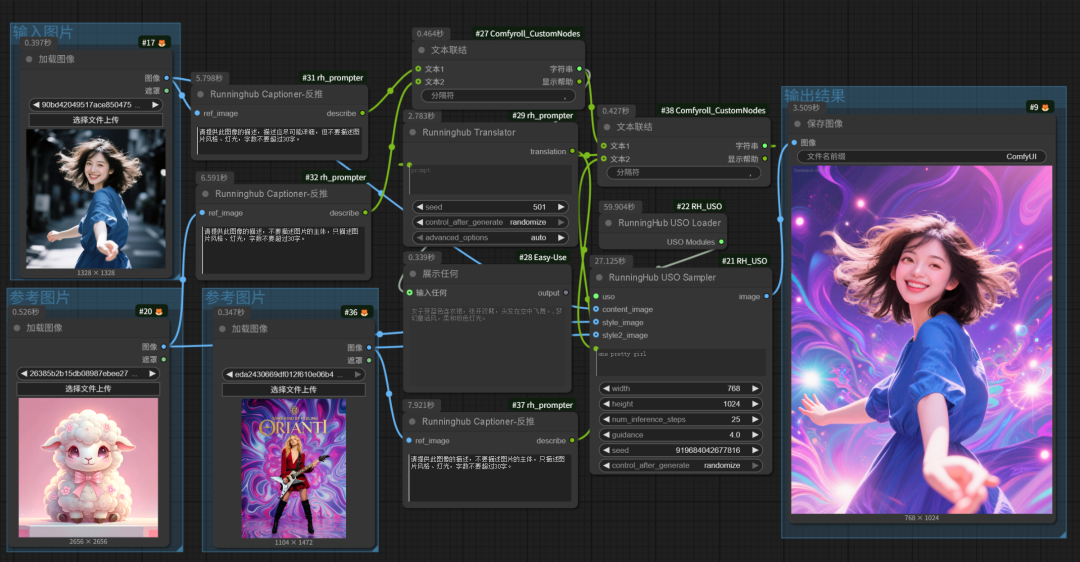Image resolution: width=1080 pixels, height=562 pixels.
Task: Collapse the 保存图像 node
Action: (797, 124)
